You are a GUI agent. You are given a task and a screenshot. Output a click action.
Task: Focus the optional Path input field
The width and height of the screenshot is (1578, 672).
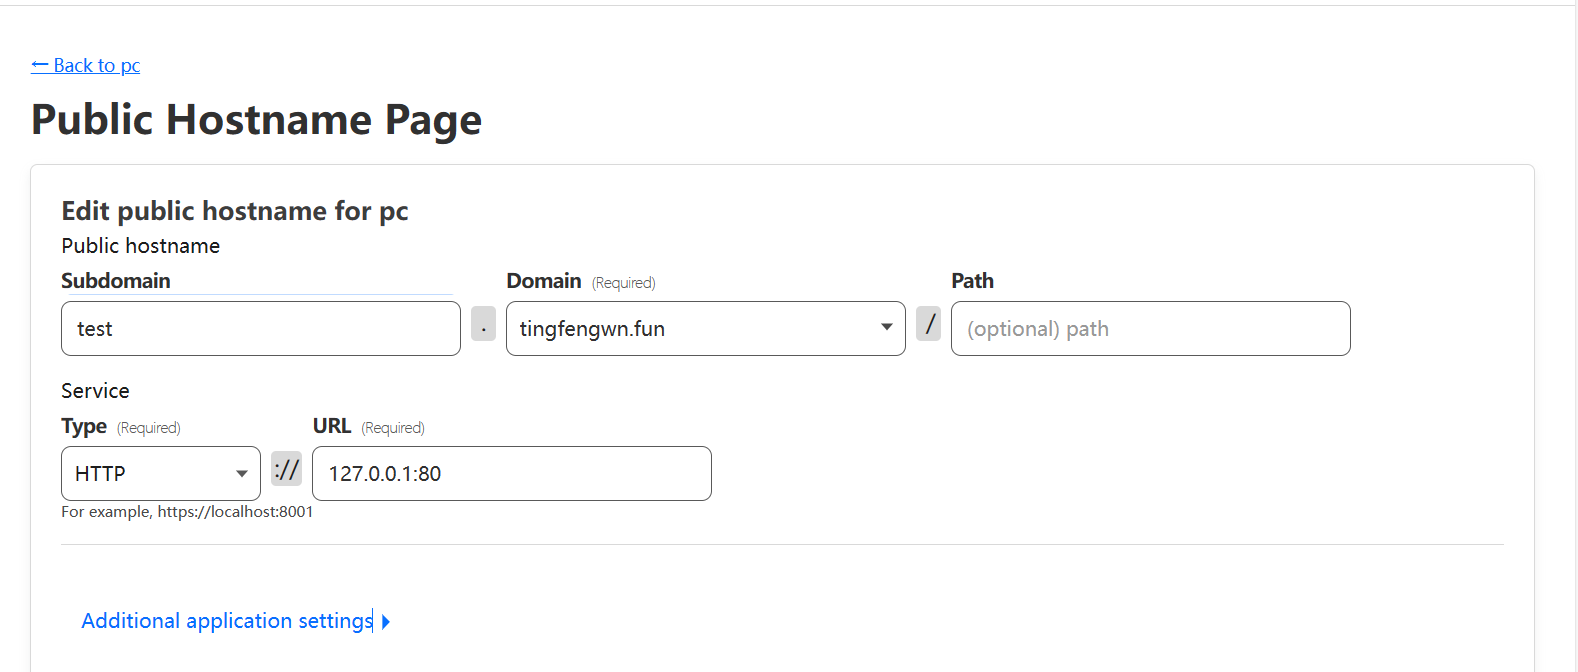(1150, 329)
